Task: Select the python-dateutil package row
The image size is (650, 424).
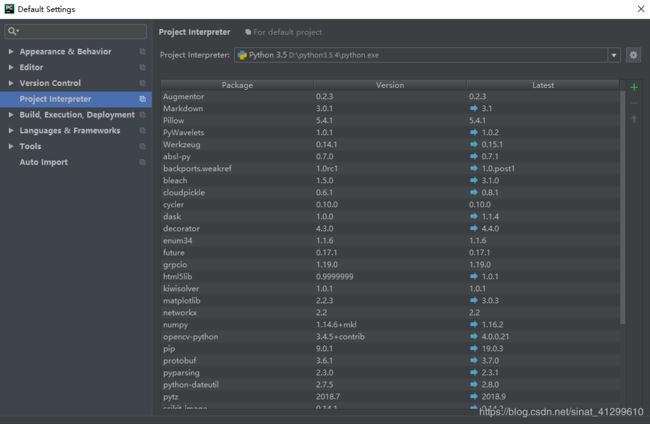Action: click(390, 385)
